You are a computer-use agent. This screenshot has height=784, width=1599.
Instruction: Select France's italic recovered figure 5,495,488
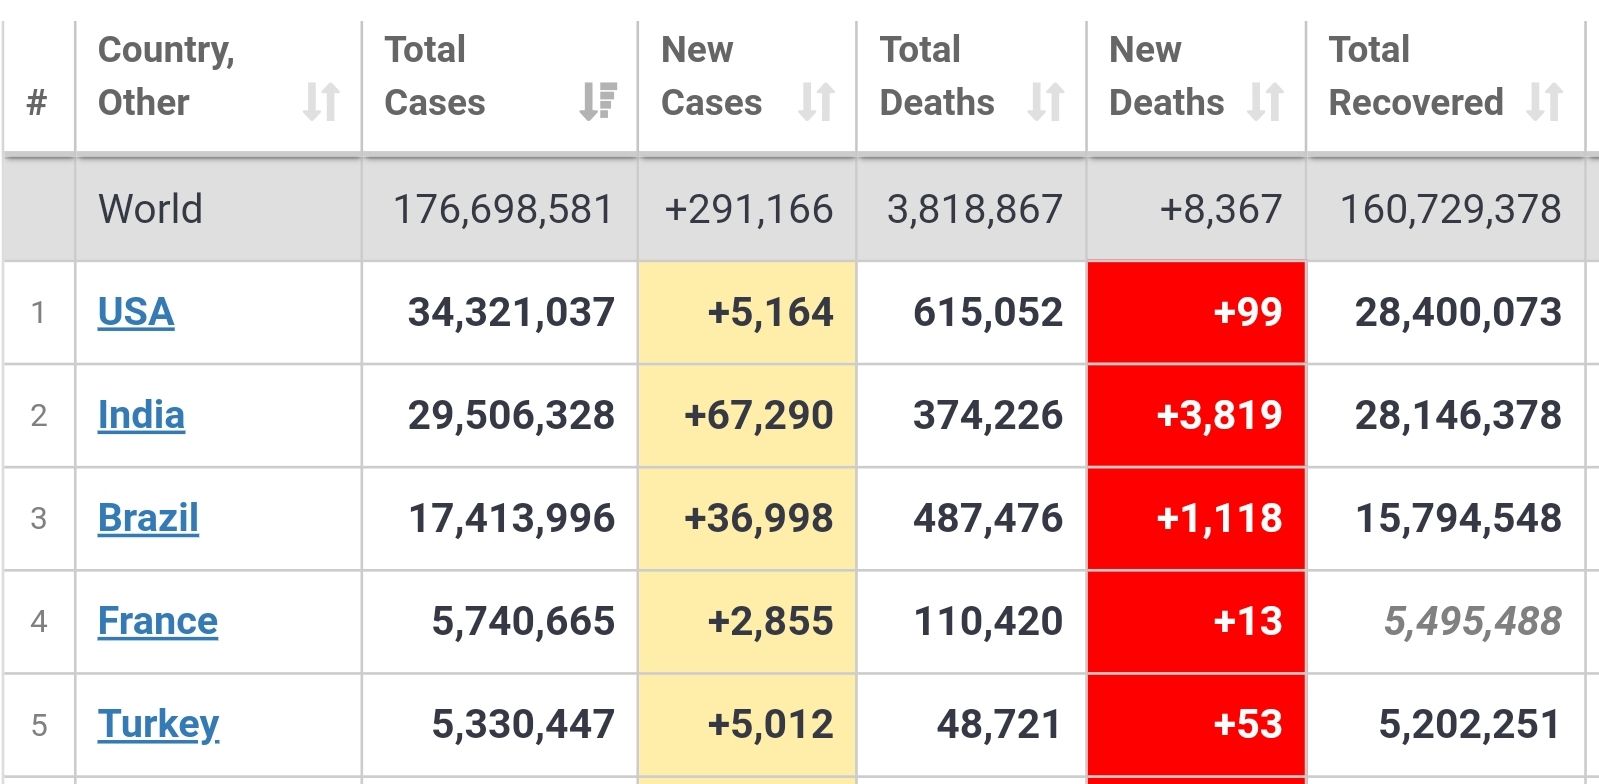click(x=1472, y=621)
